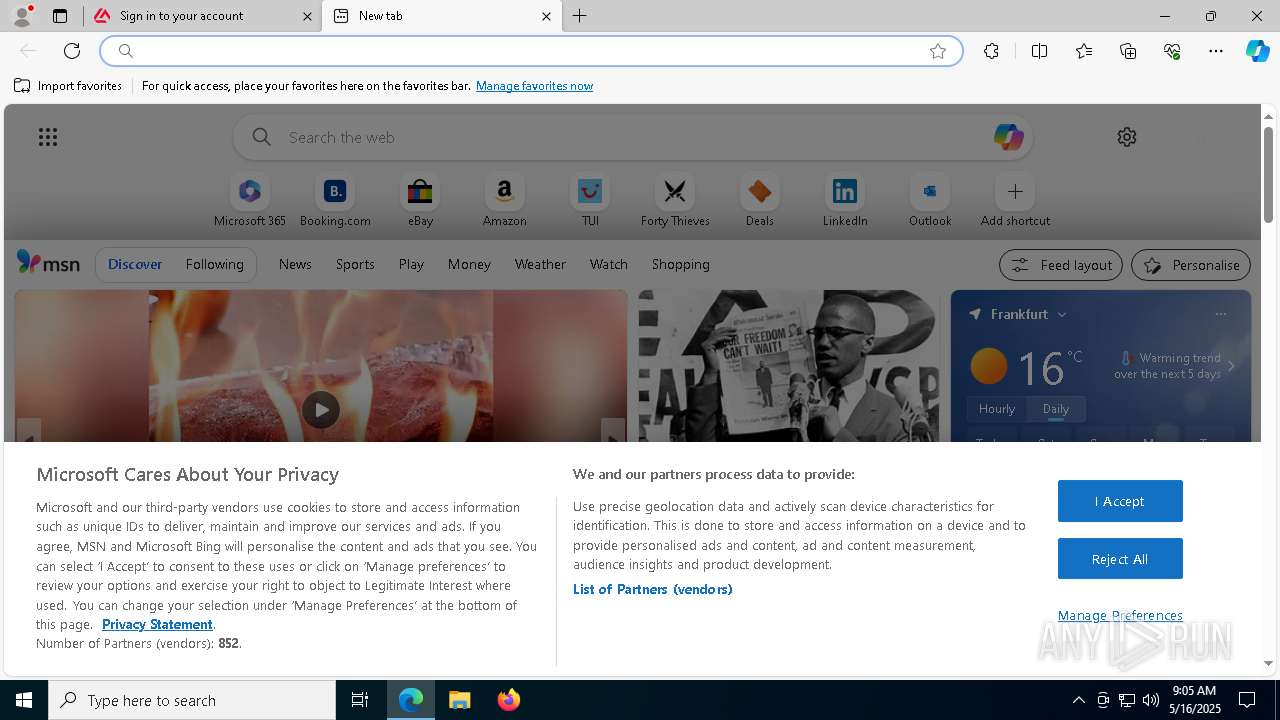Viewport: 1280px width, 720px height.
Task: Open TUI shortcut
Action: [590, 201]
